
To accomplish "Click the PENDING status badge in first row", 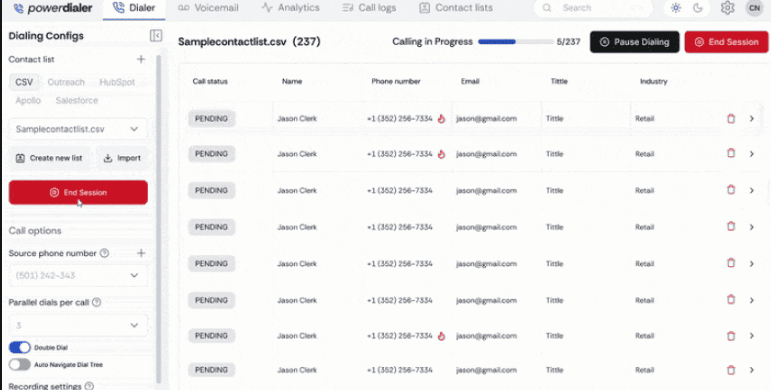I will point(211,119).
